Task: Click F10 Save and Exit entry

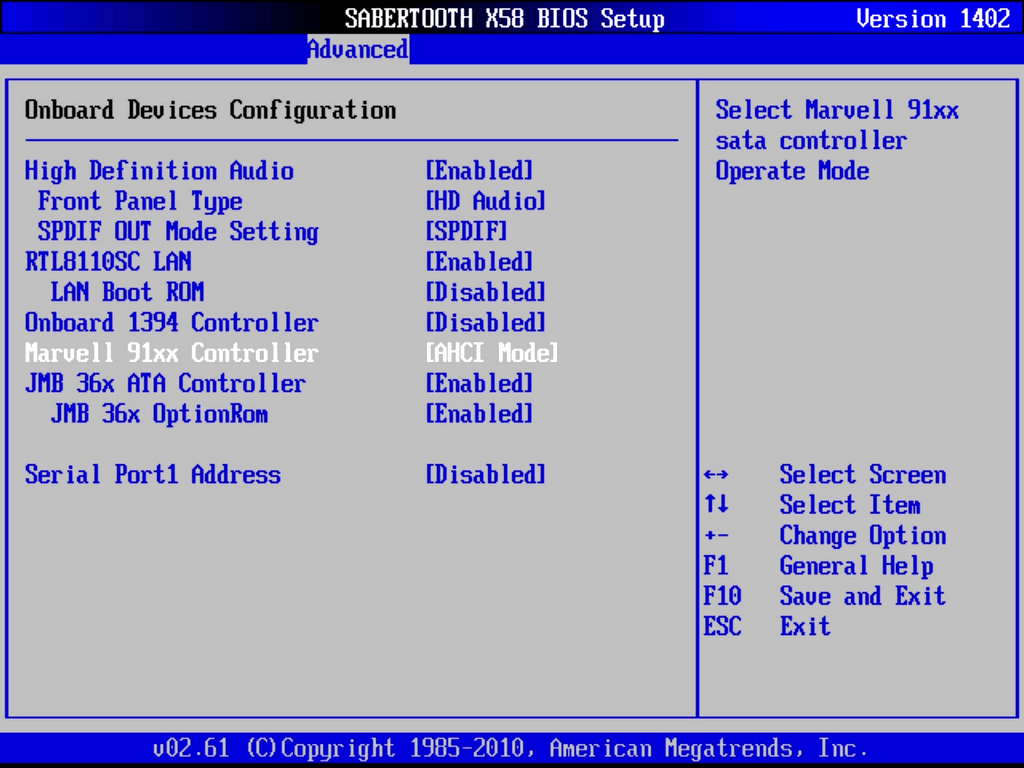Action: (825, 596)
